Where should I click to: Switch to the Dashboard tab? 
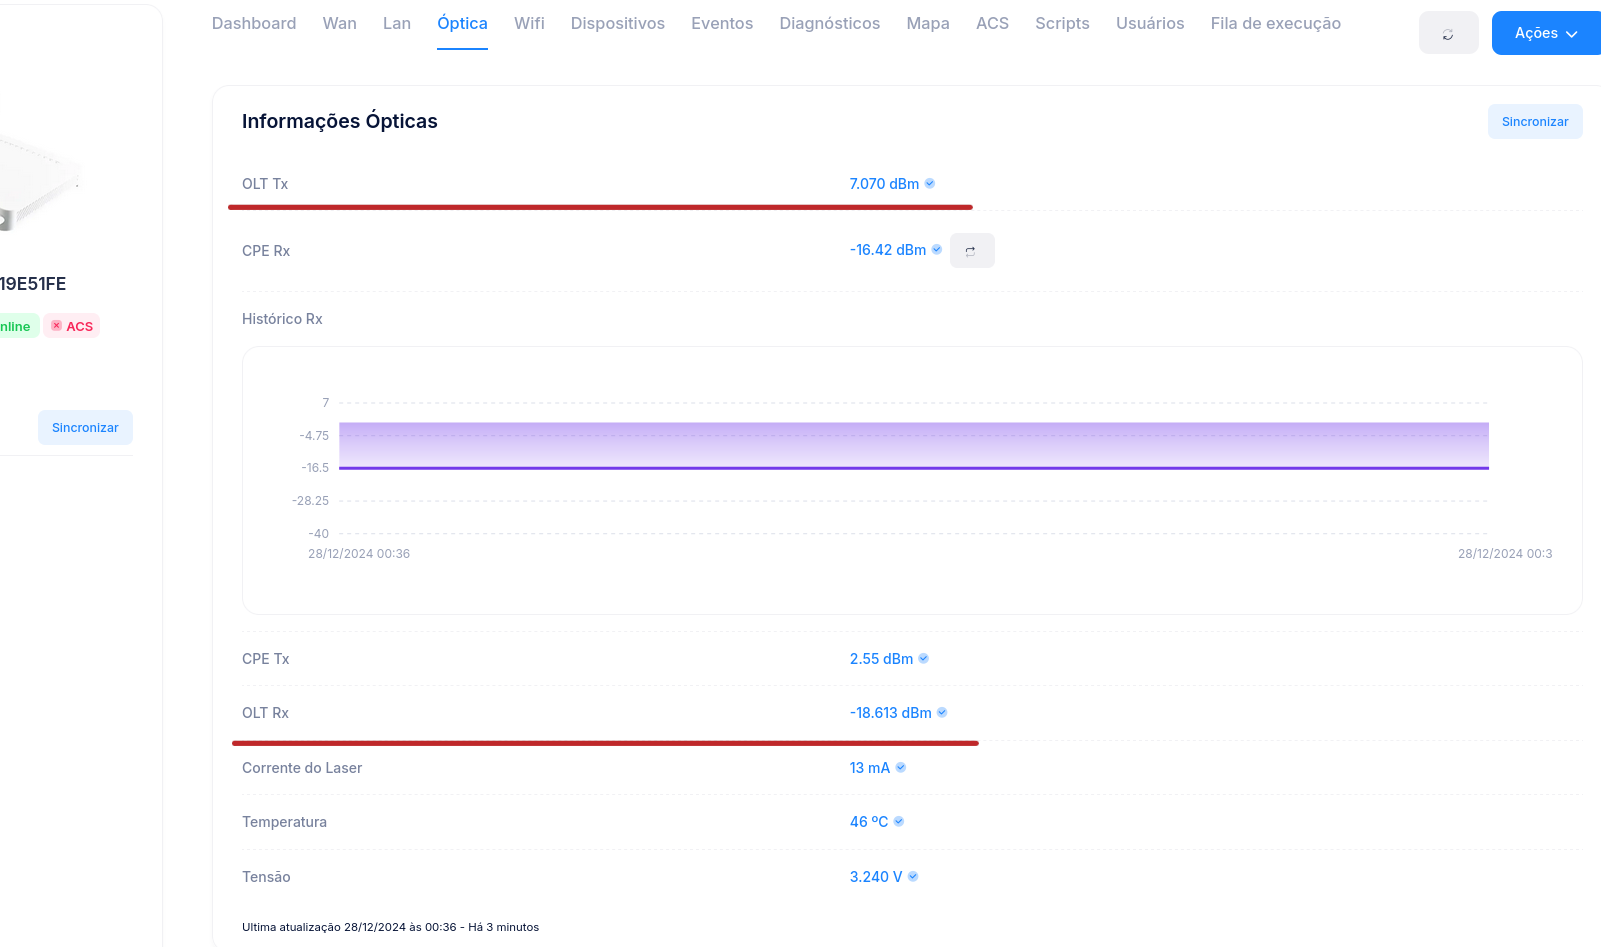254,24
